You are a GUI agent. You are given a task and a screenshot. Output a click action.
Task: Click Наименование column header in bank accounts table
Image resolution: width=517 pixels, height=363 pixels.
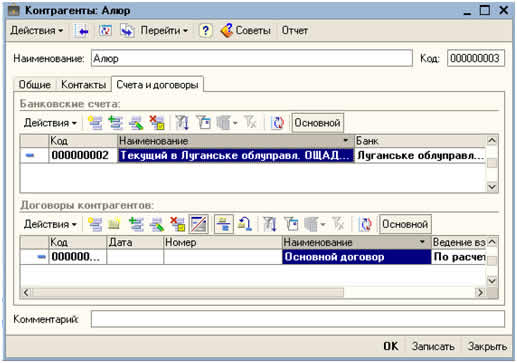click(x=236, y=141)
